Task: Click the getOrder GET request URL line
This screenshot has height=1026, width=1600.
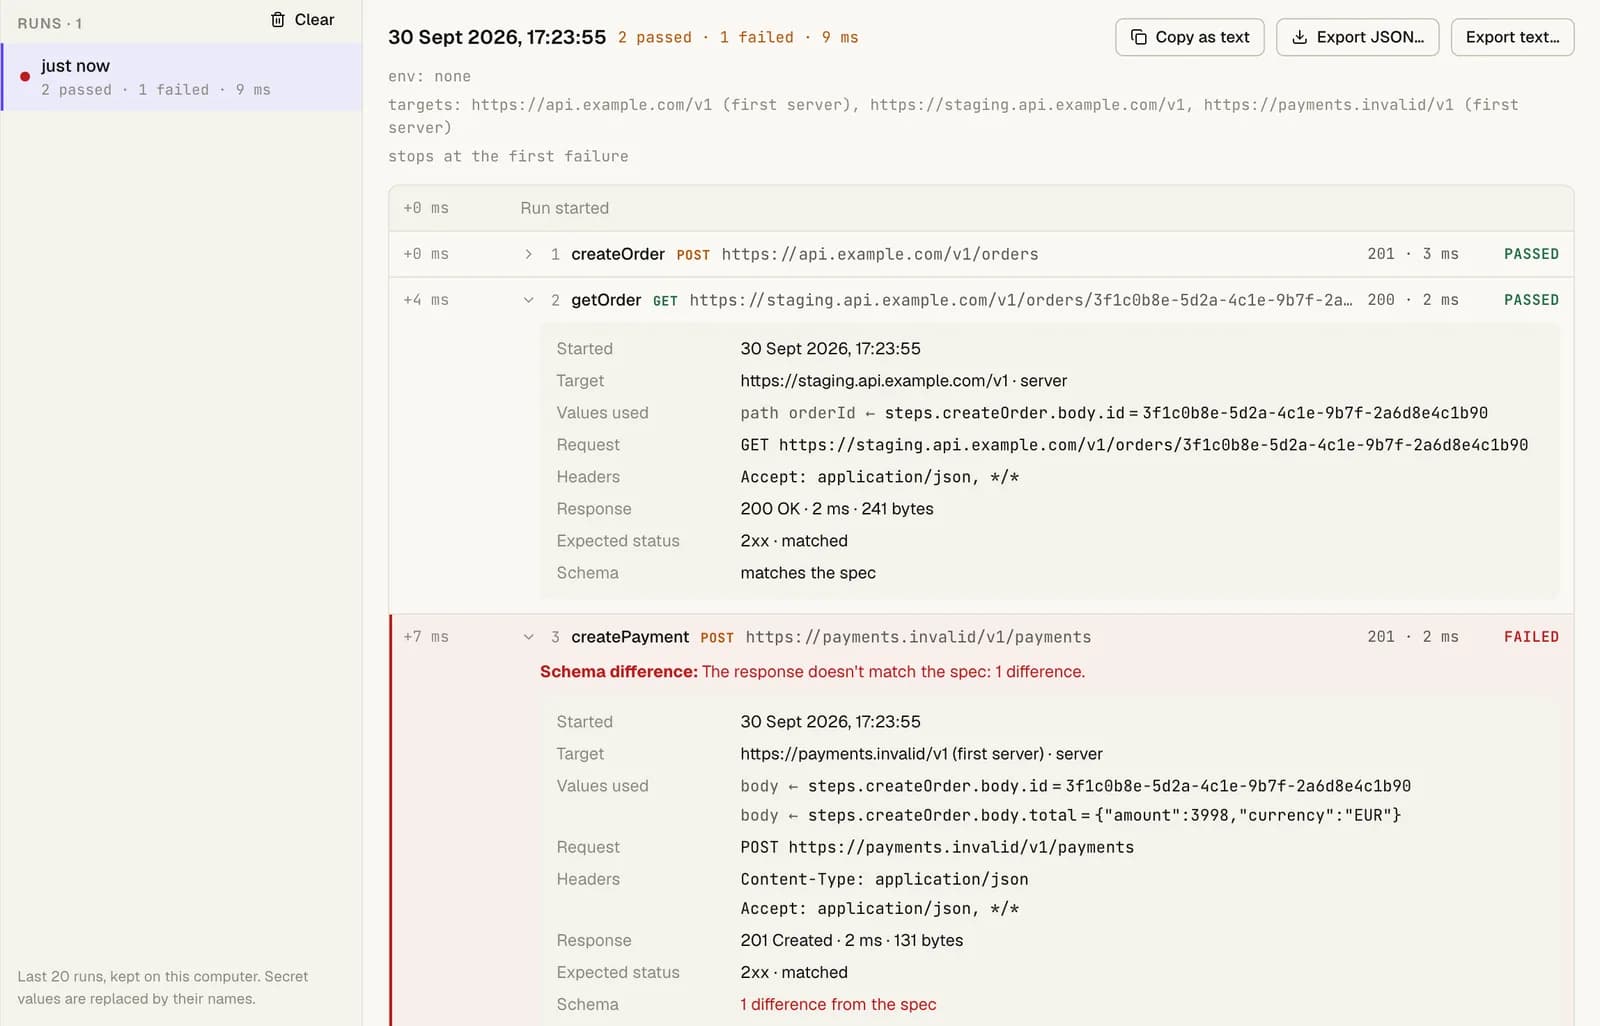Action: (x=1134, y=445)
